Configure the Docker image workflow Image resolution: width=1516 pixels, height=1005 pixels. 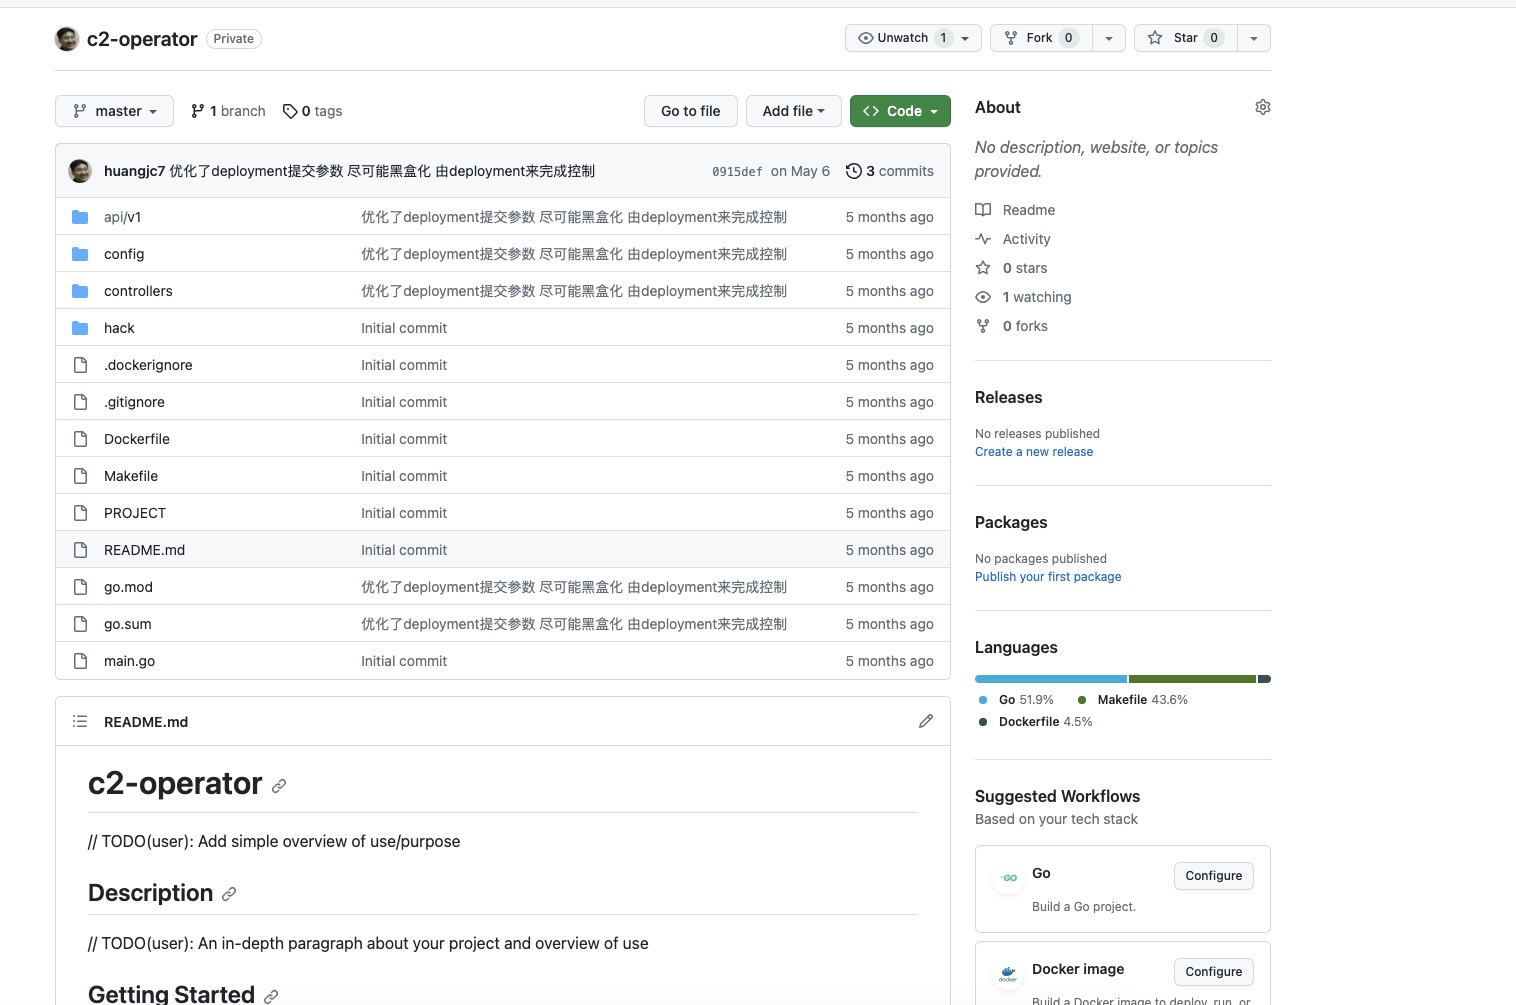coord(1214,972)
